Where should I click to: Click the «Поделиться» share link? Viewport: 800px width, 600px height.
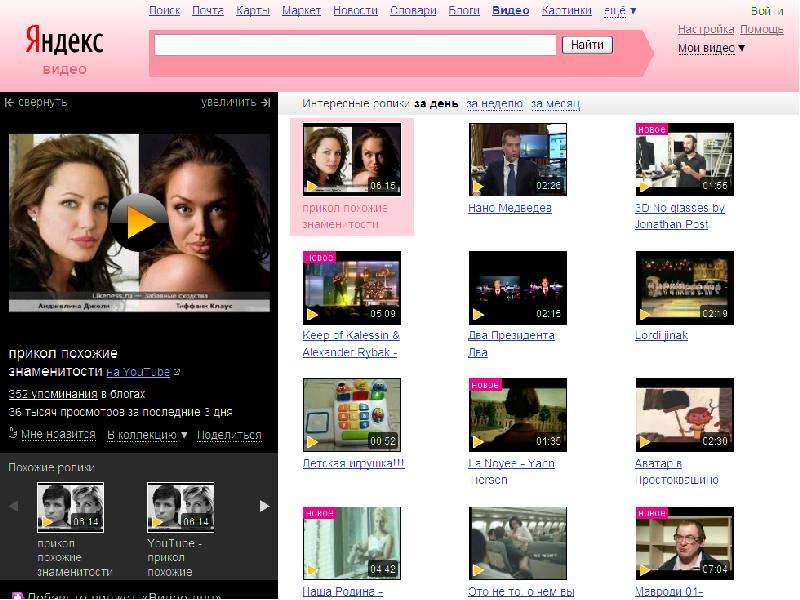229,435
